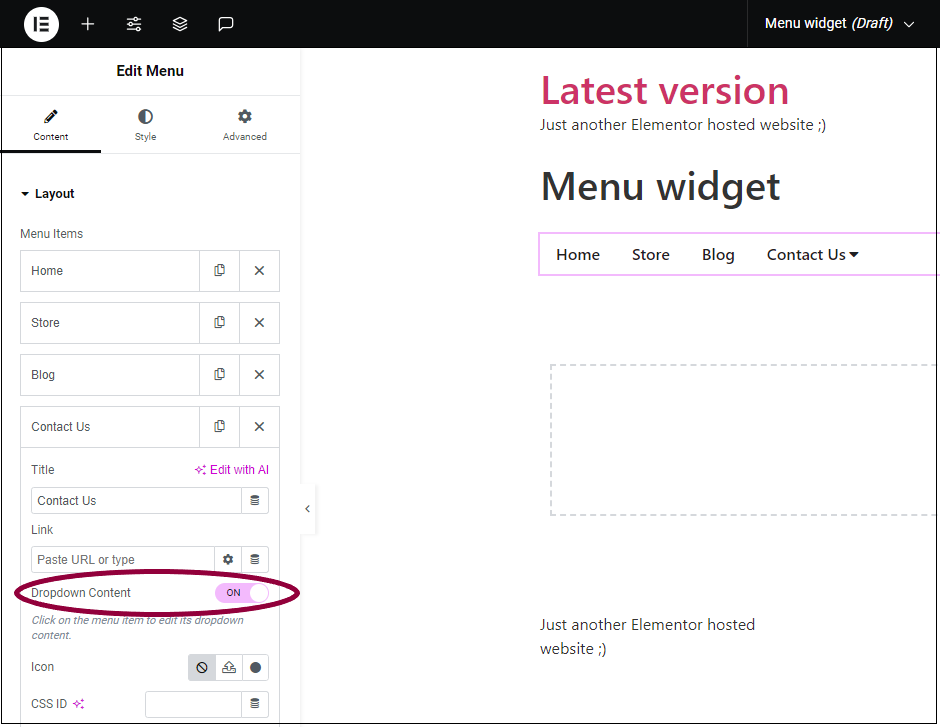Image resolution: width=940 pixels, height=727 pixels.
Task: Remove the Blog menu item
Action: pos(259,375)
